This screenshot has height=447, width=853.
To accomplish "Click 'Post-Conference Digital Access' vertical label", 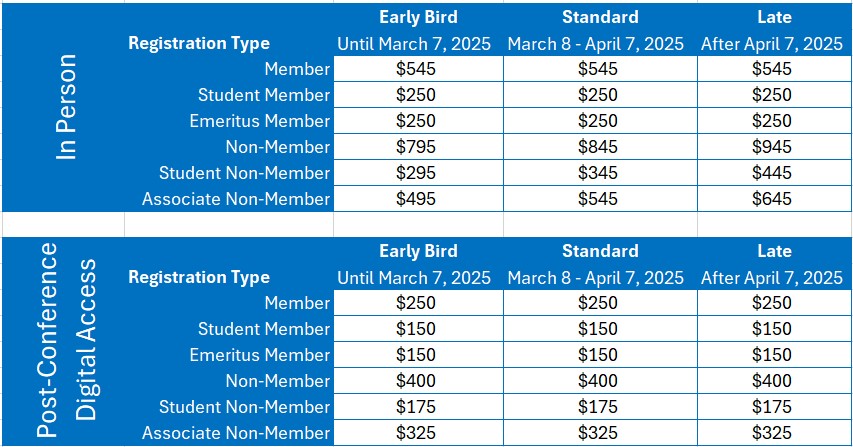I will 66,341.
